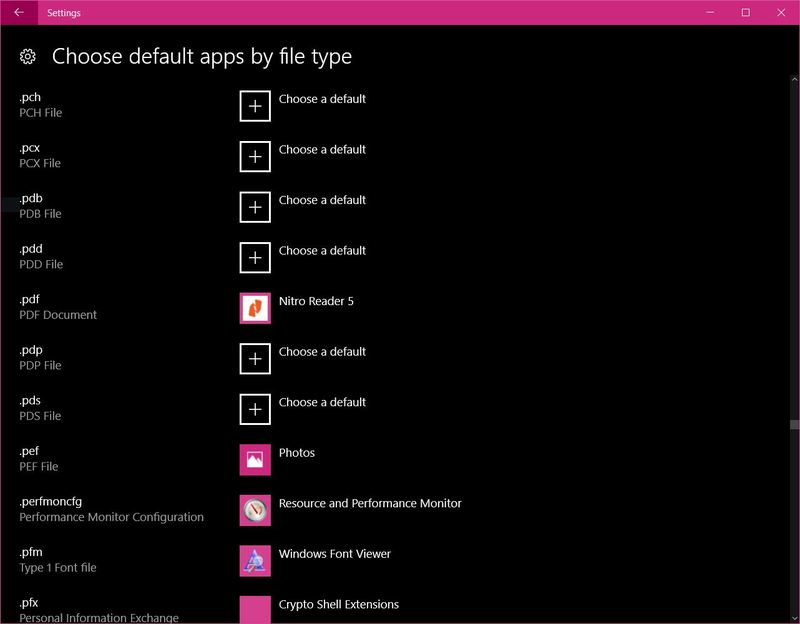Click the settings gear icon near the title

tap(29, 57)
